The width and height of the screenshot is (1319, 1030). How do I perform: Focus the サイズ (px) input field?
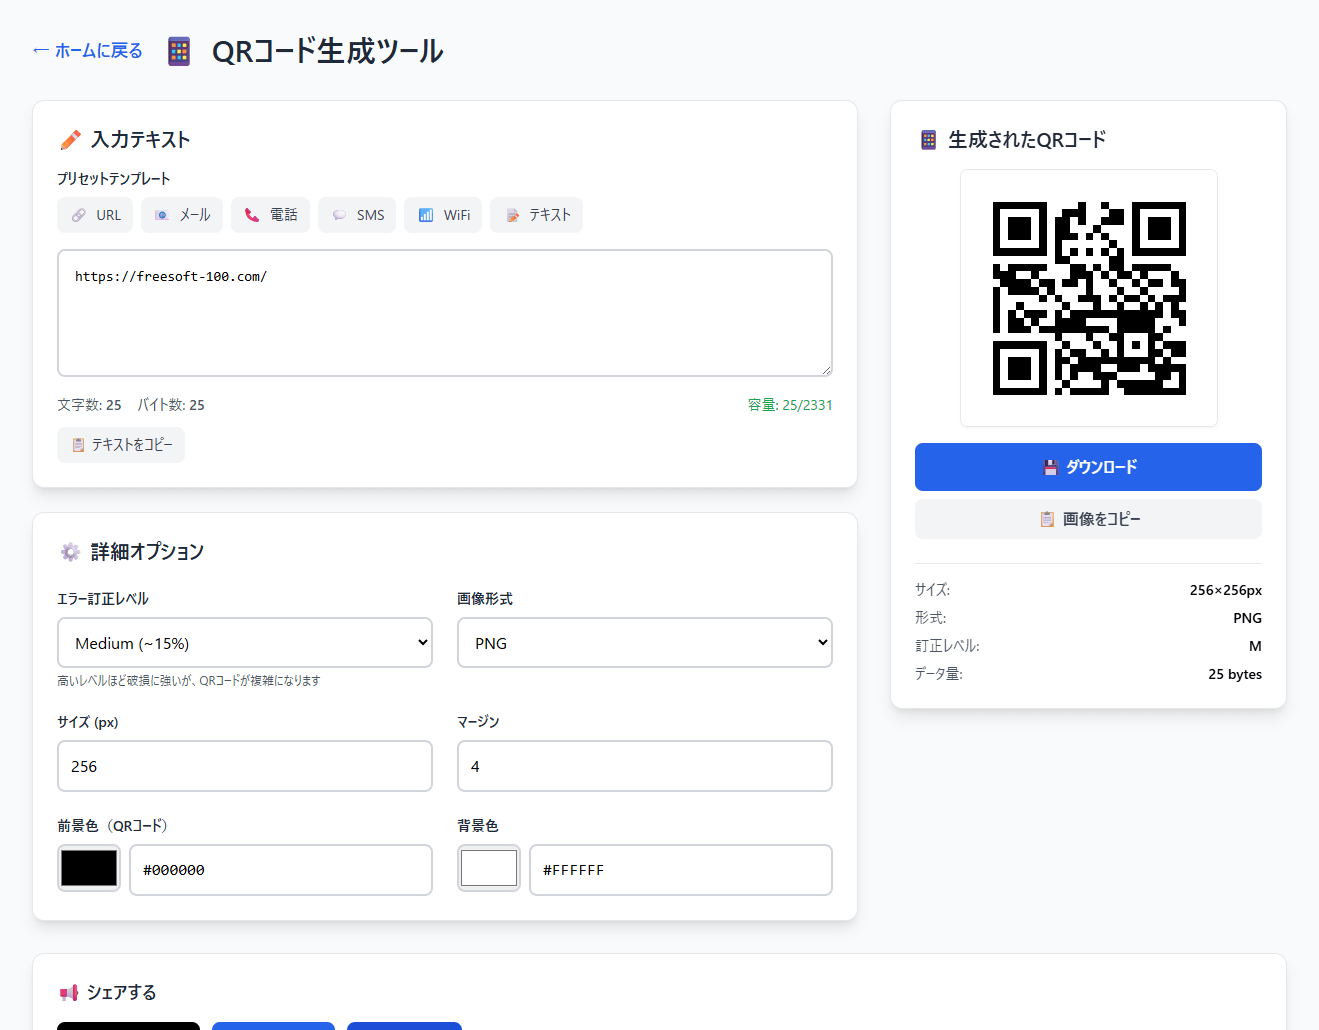(x=245, y=766)
